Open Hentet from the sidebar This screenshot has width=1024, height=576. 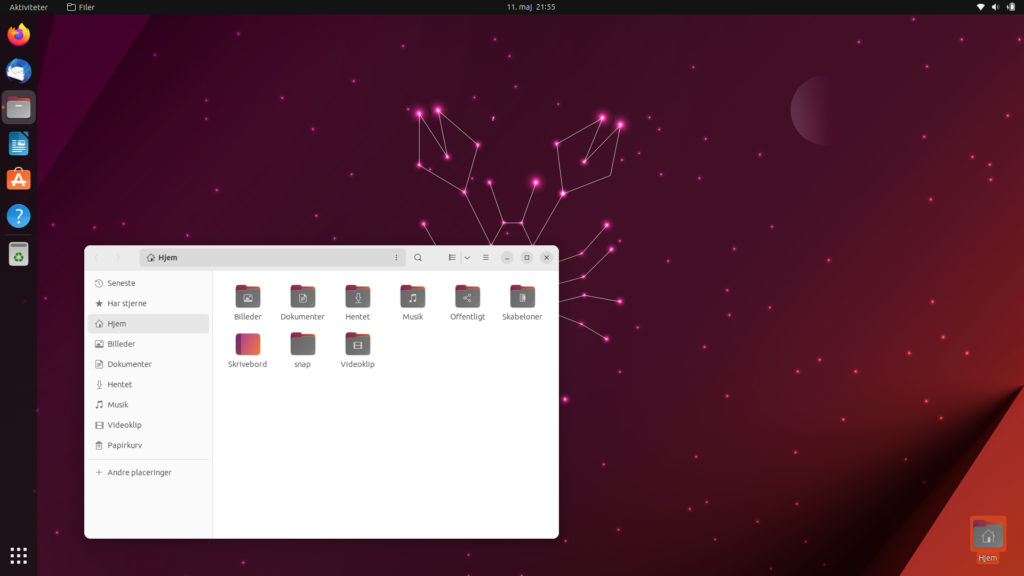pyautogui.click(x=148, y=384)
